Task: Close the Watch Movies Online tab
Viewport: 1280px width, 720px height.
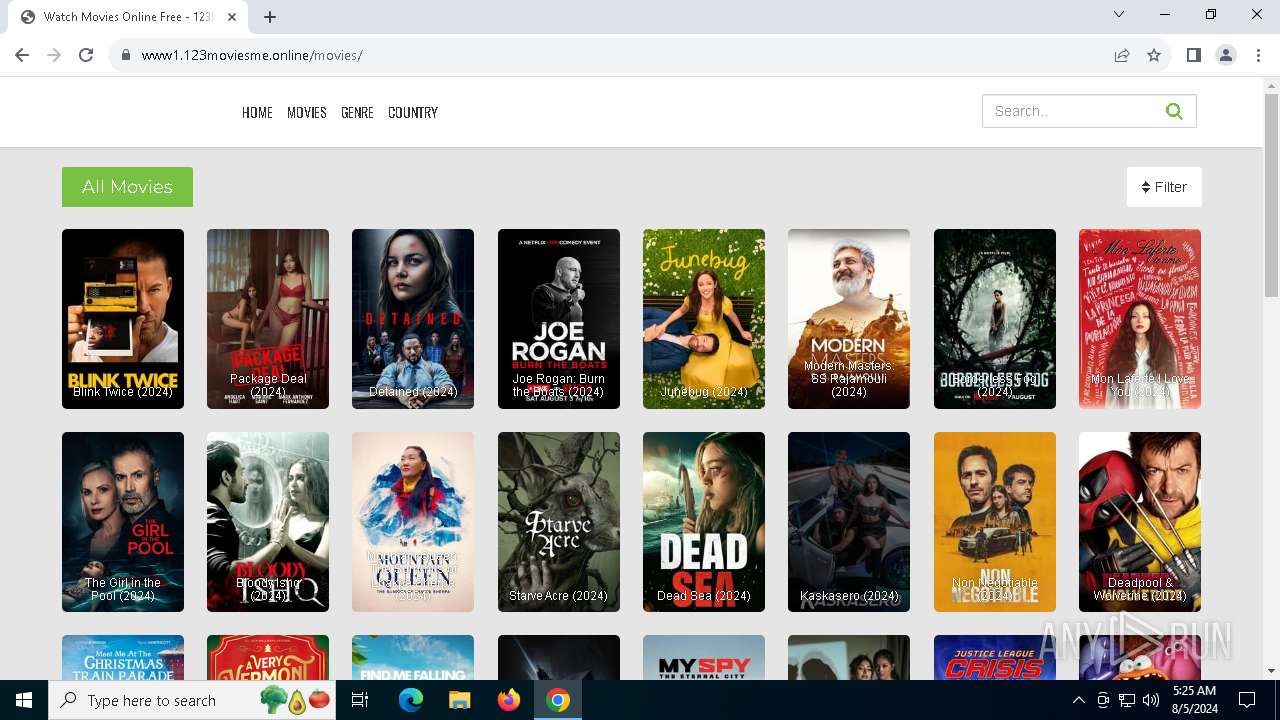Action: tap(233, 17)
